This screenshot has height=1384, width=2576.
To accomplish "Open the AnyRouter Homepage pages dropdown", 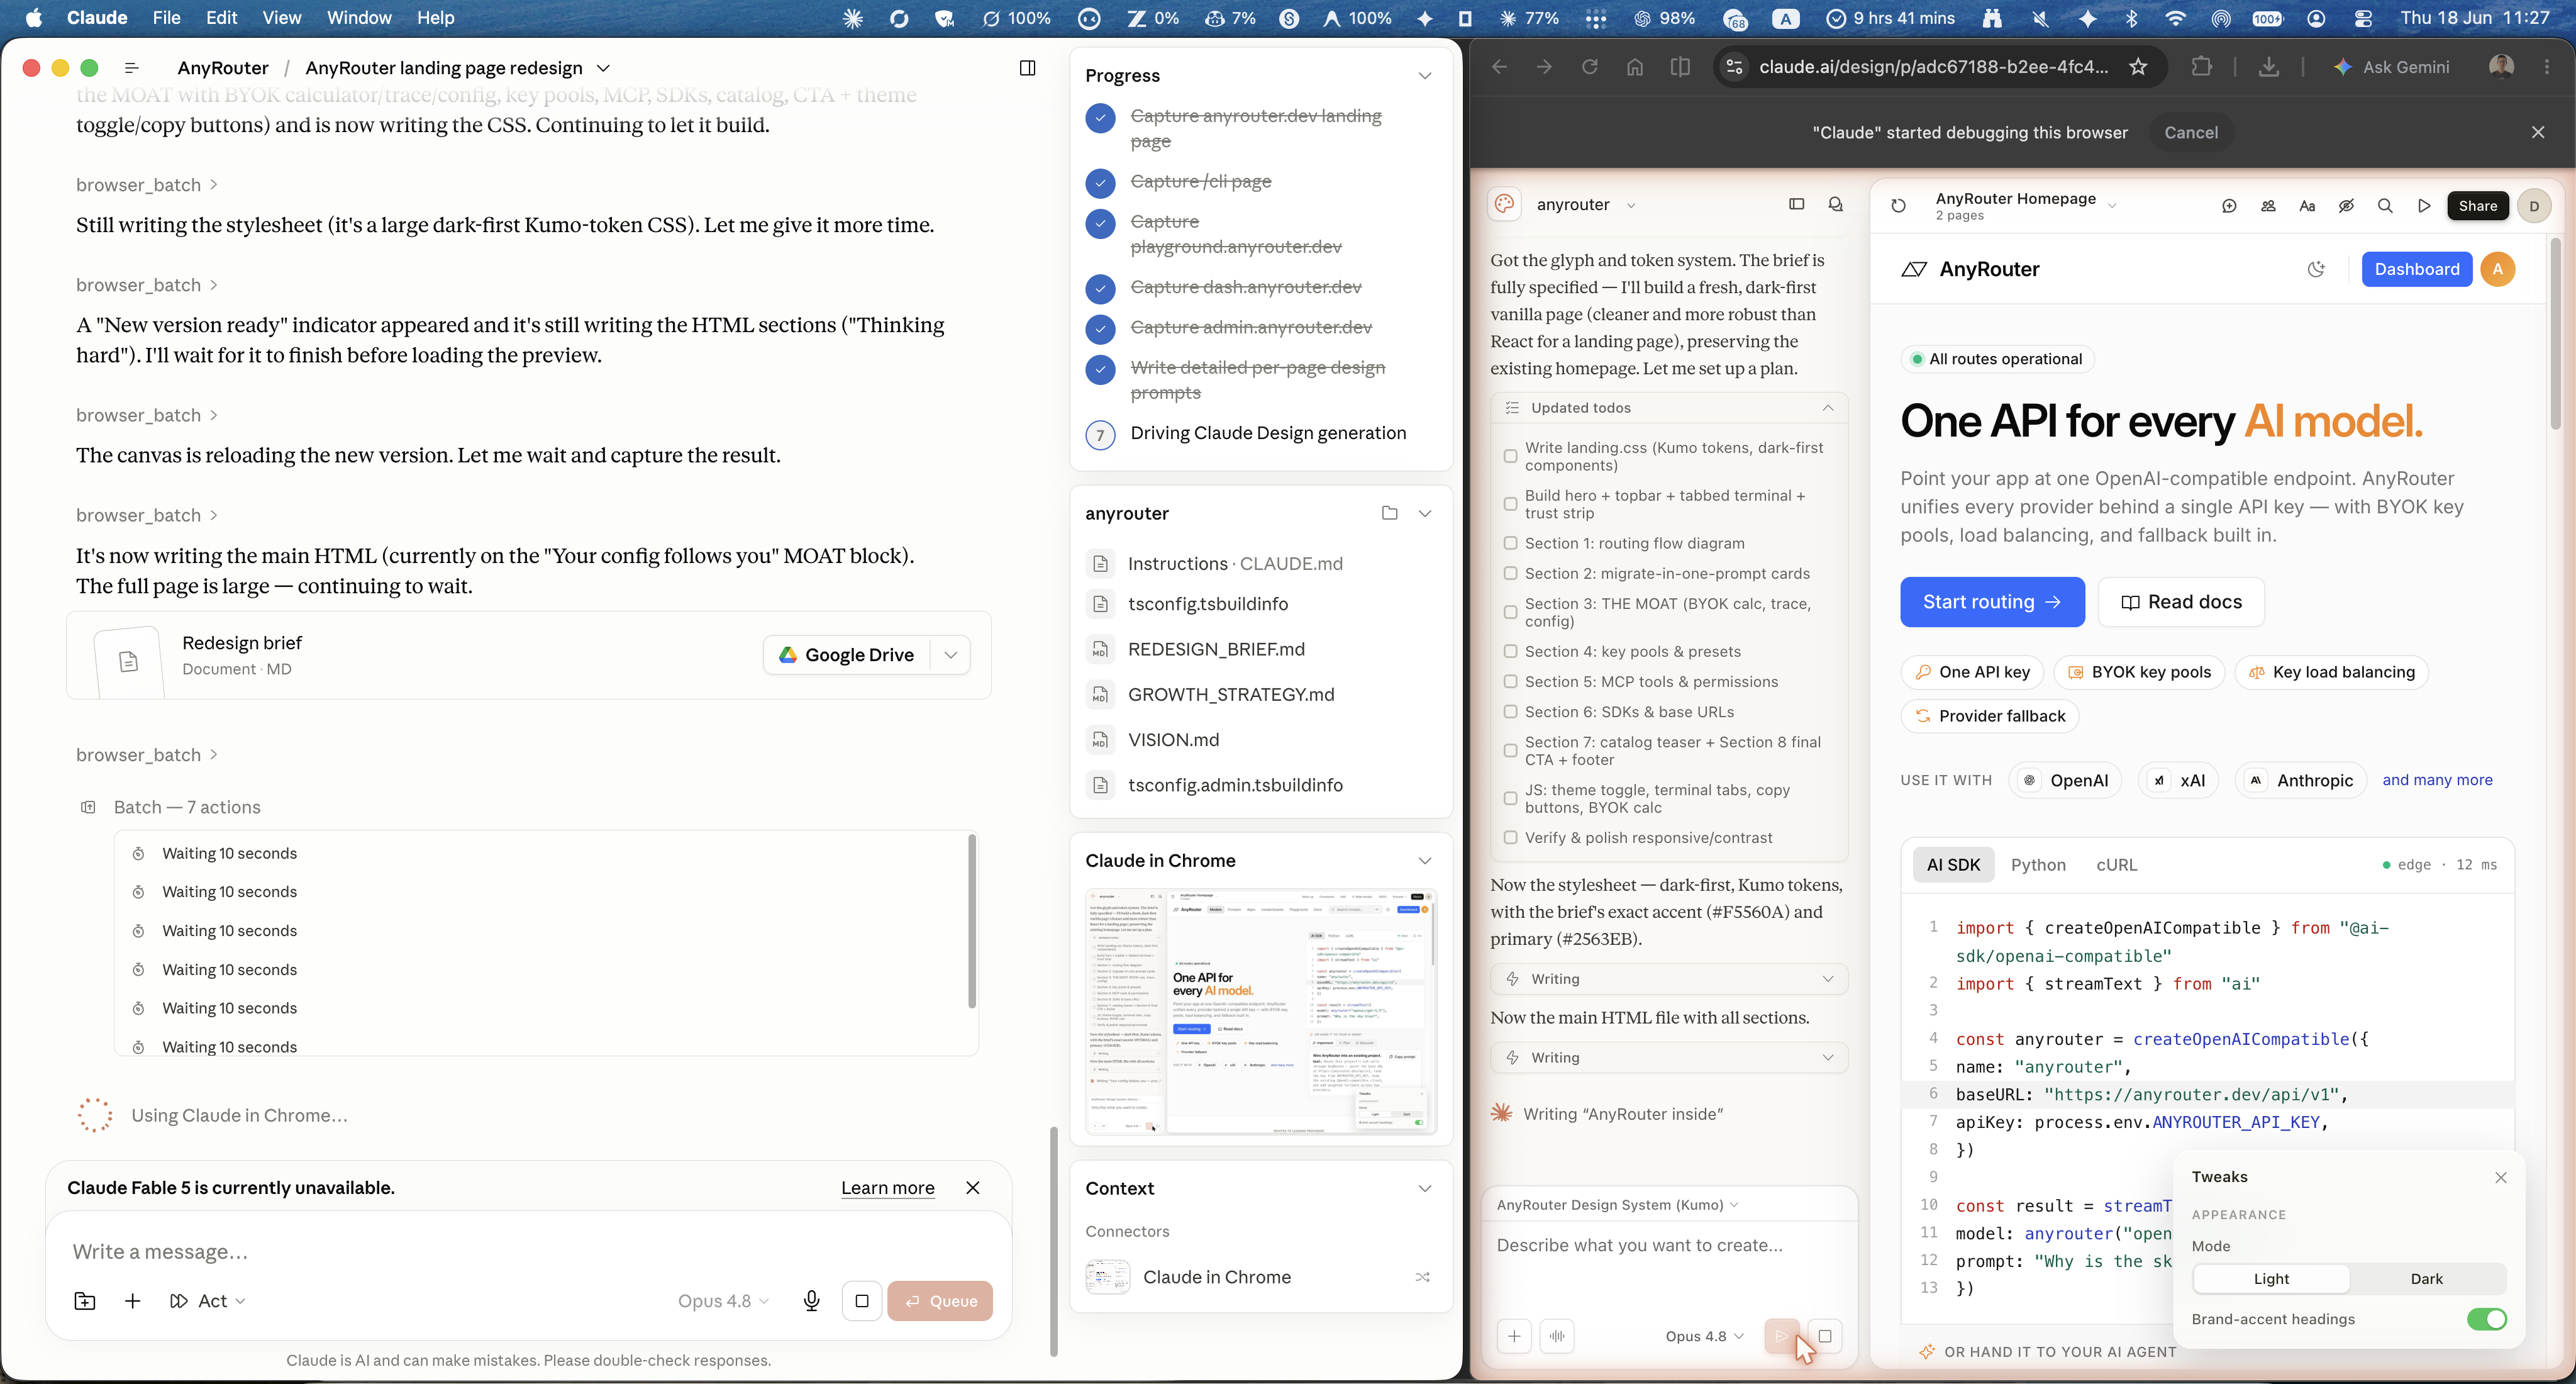I will point(2112,206).
